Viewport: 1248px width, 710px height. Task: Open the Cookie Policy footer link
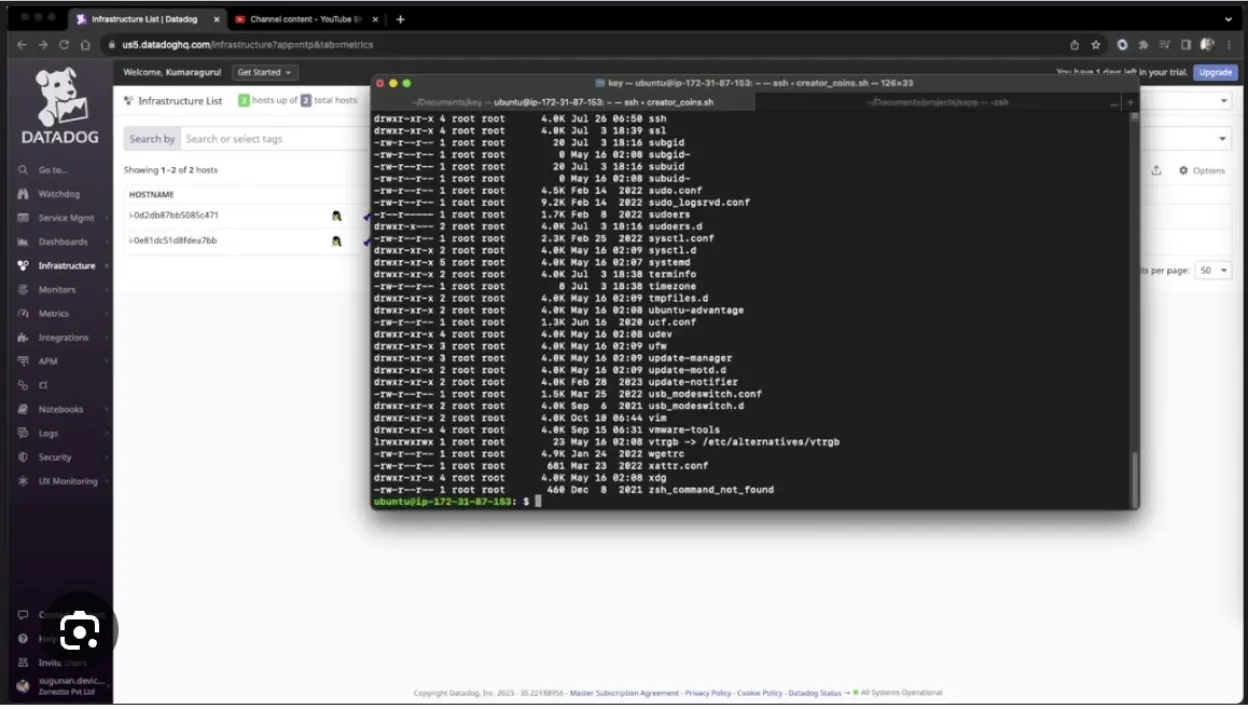[x=758, y=693]
